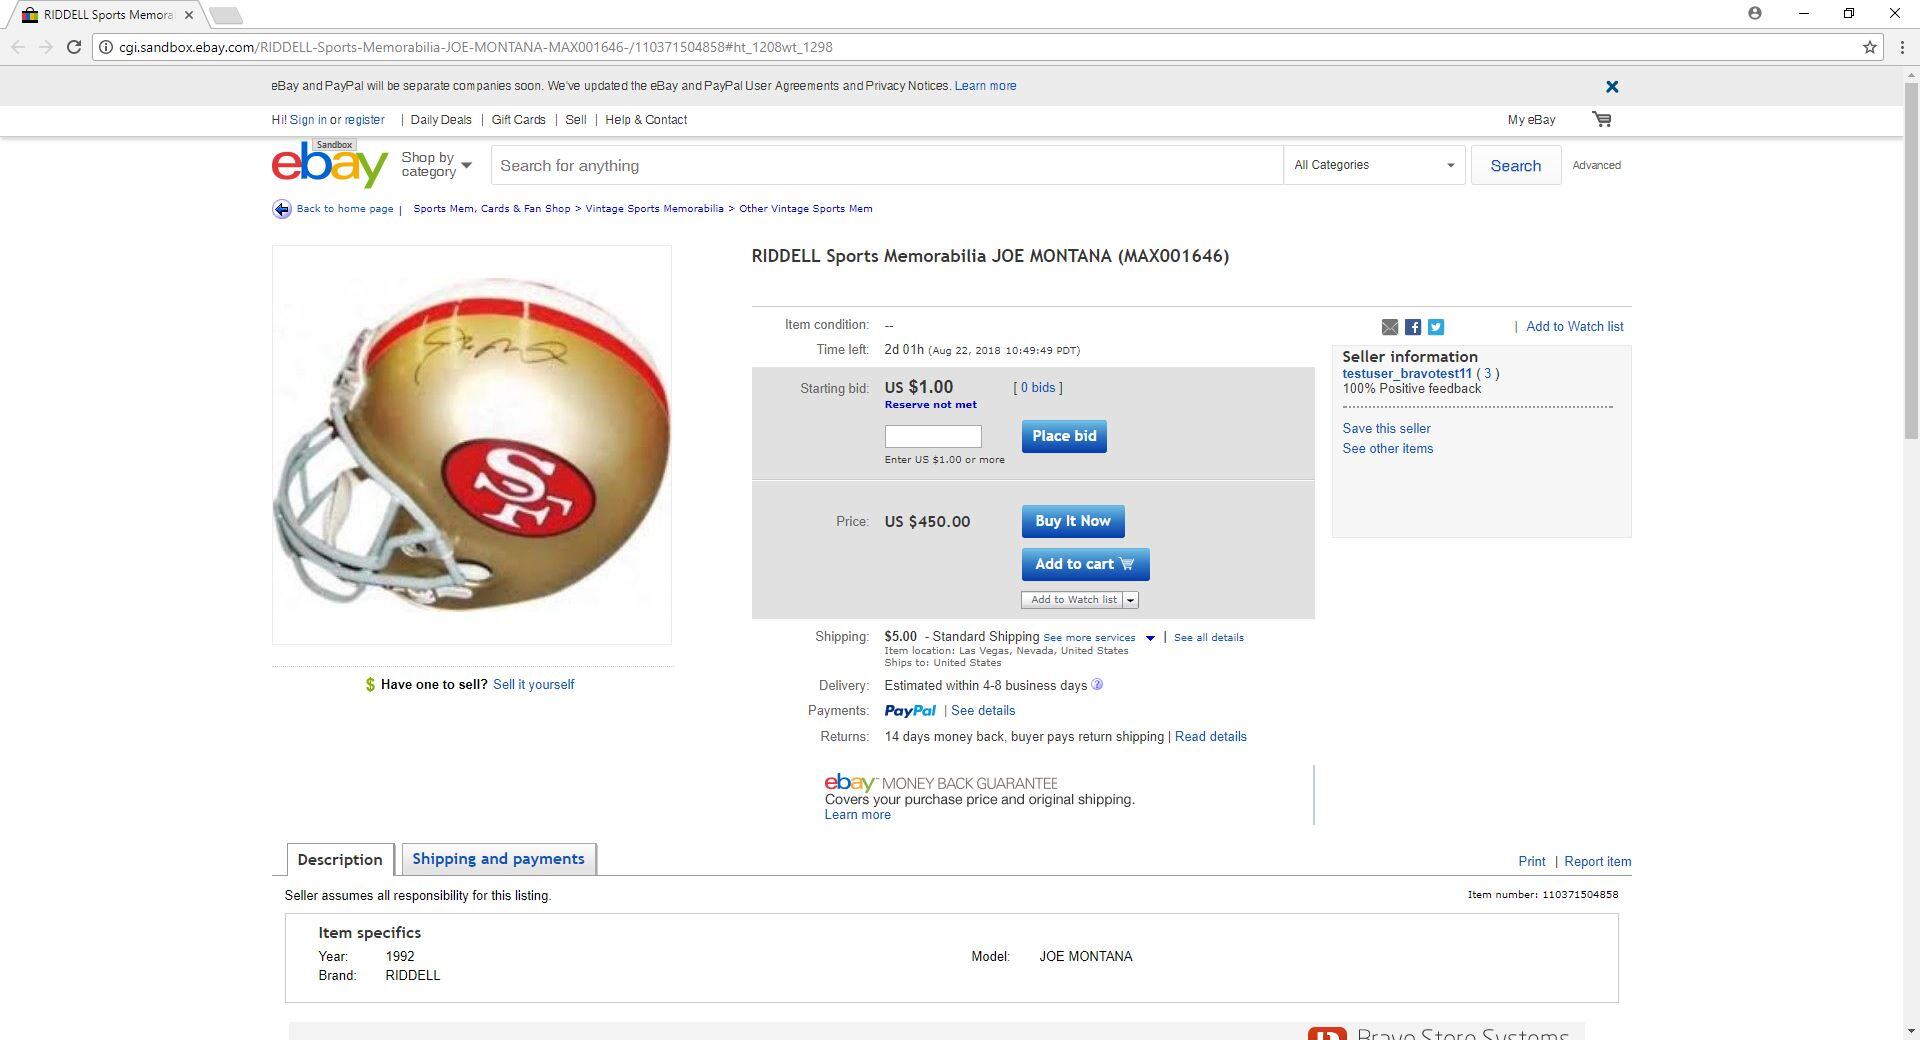This screenshot has height=1040, width=1920.
Task: Bookmark page with the star icon
Action: pos(1870,47)
